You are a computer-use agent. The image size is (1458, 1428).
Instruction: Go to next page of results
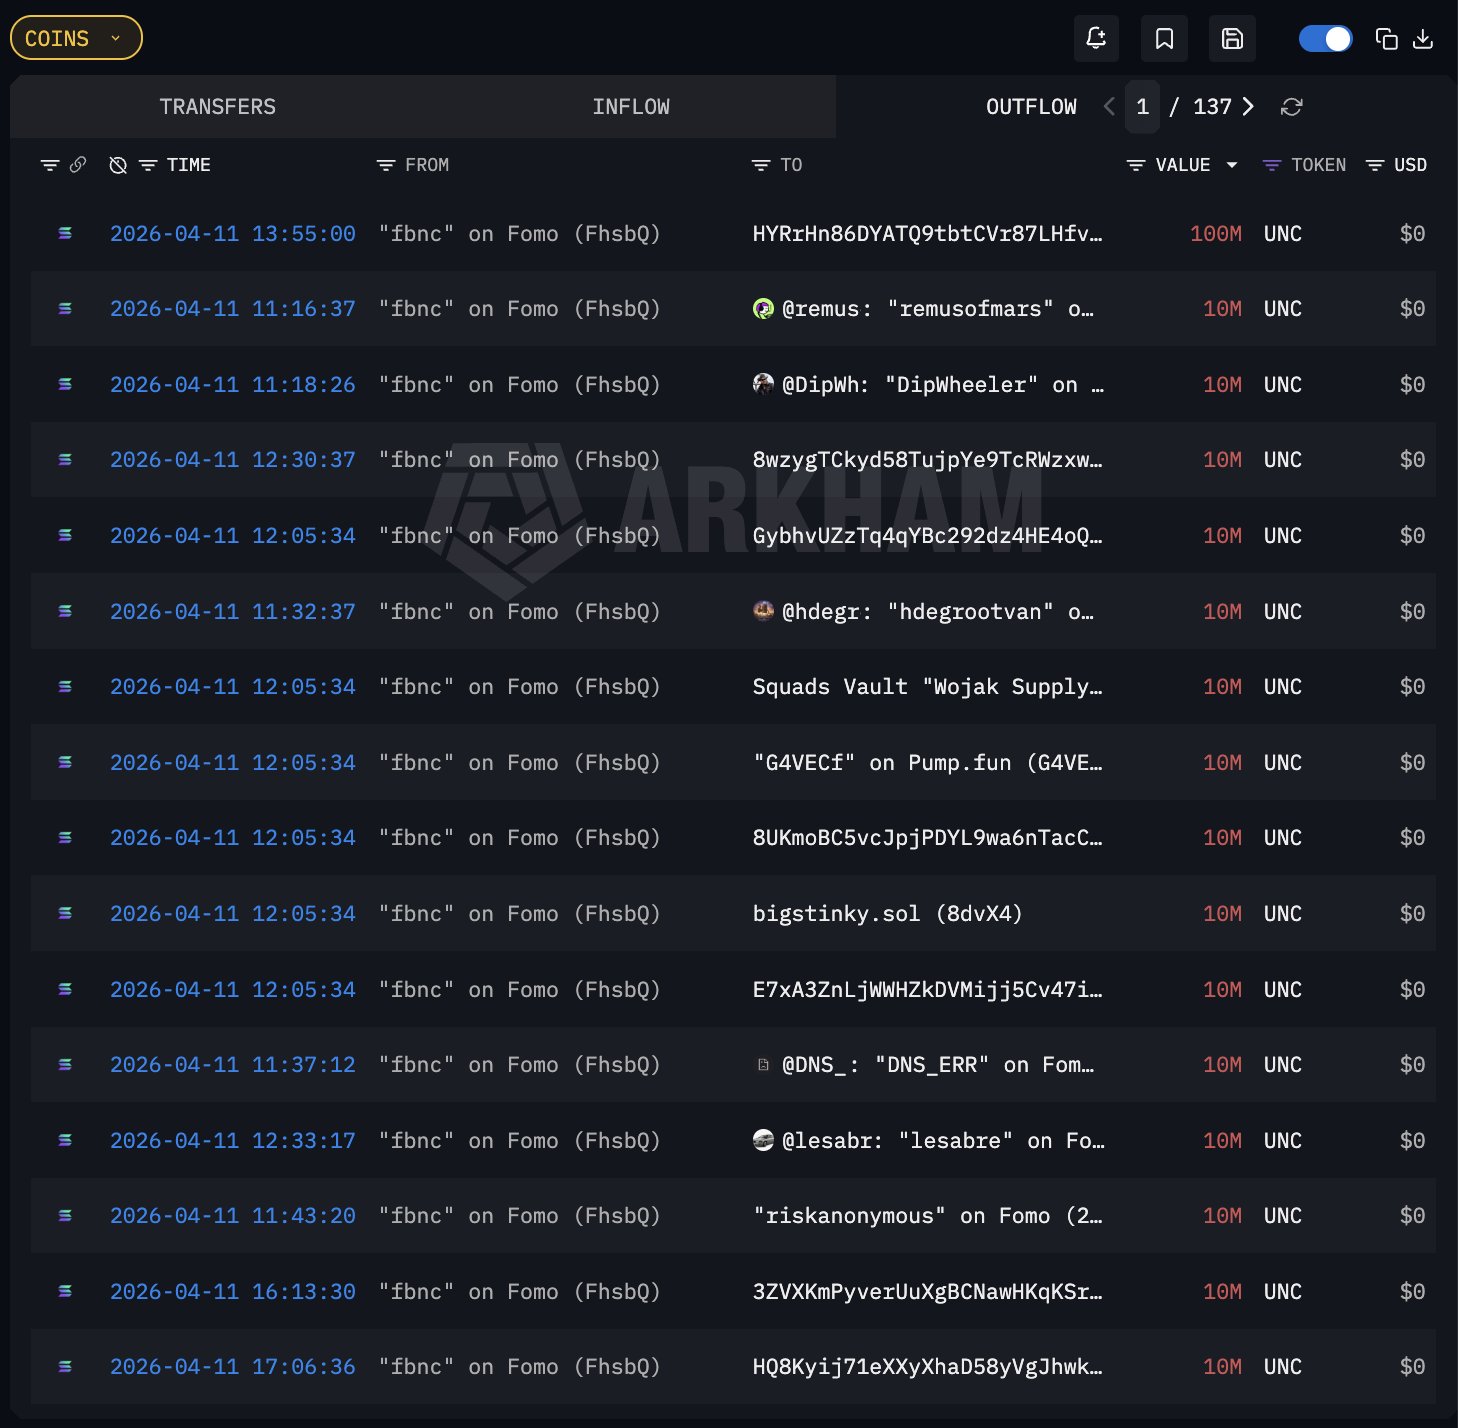(x=1248, y=107)
